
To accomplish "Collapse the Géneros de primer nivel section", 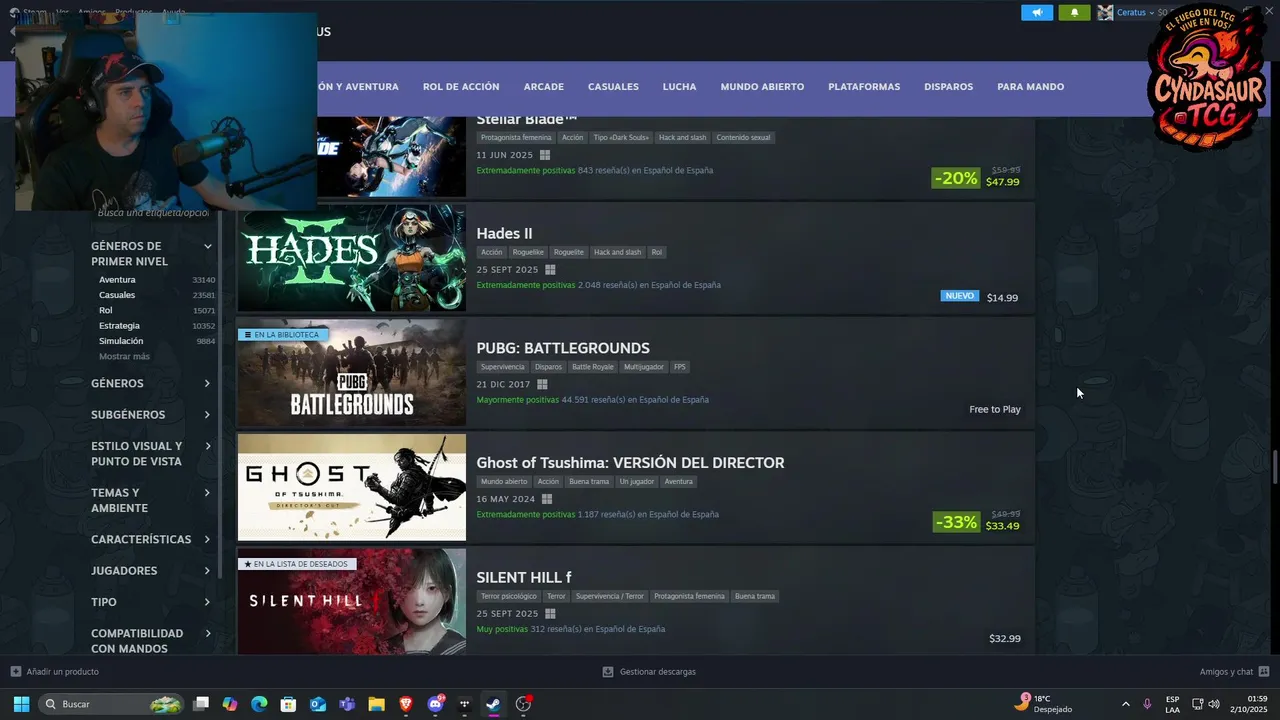I will tap(208, 246).
